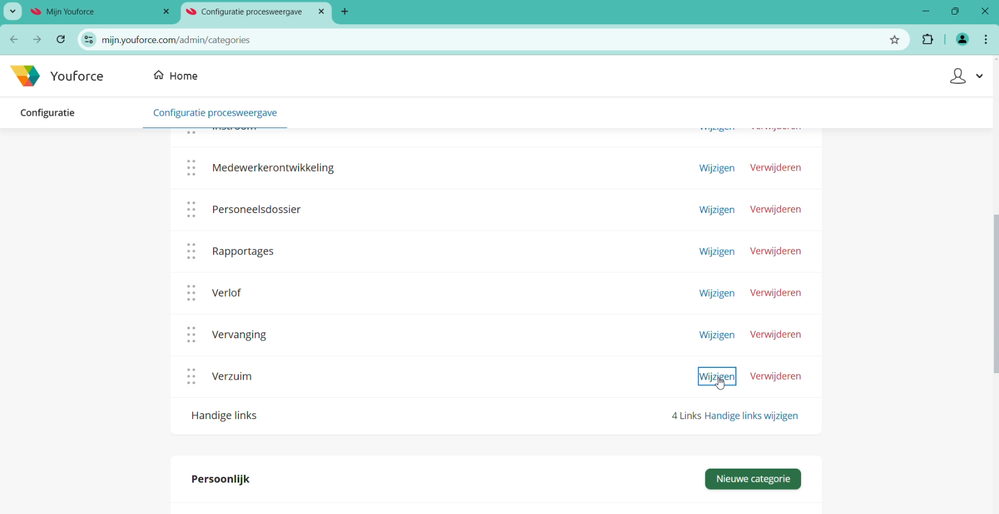Click the 4 Links count text
Screen dimensions: 999x514
686,416
